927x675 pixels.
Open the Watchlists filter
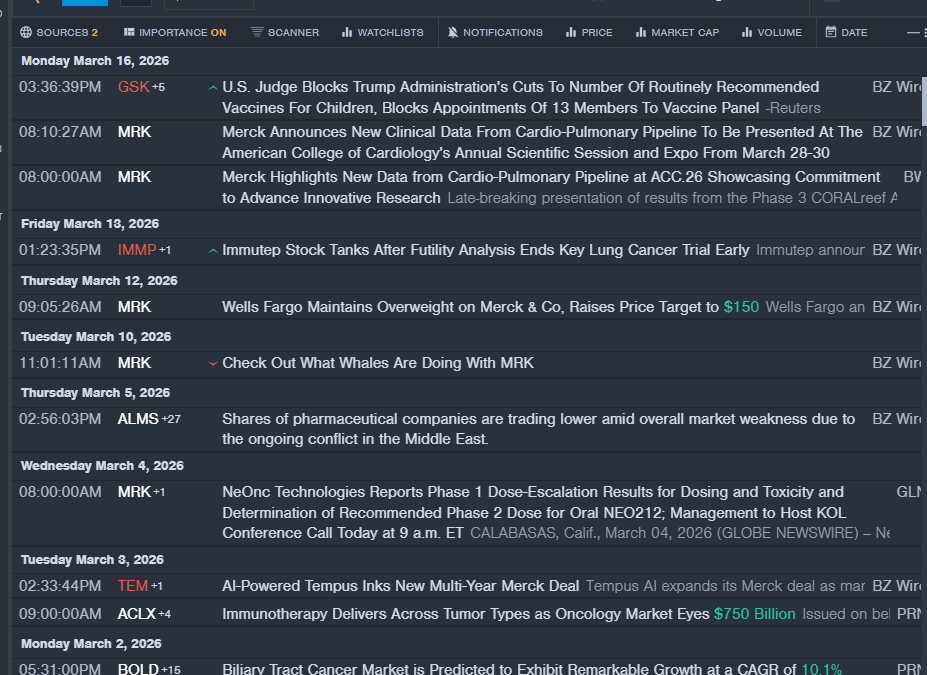coord(382,32)
